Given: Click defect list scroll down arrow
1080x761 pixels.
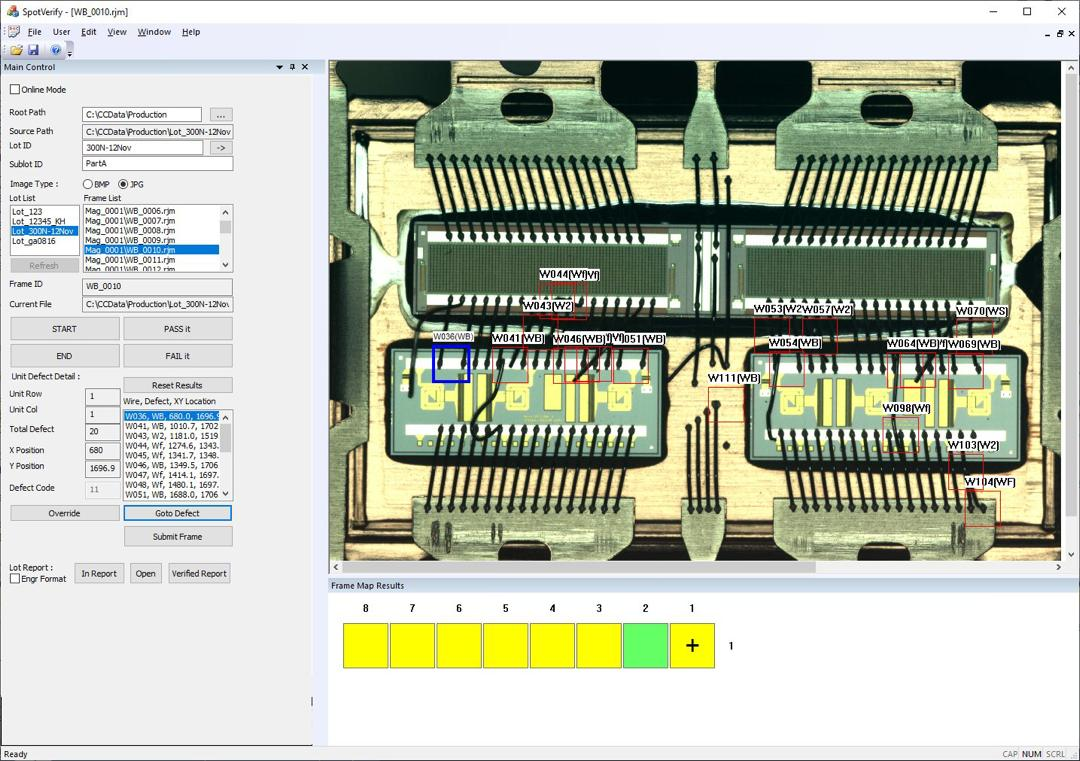Looking at the screenshot, I should point(226,494).
